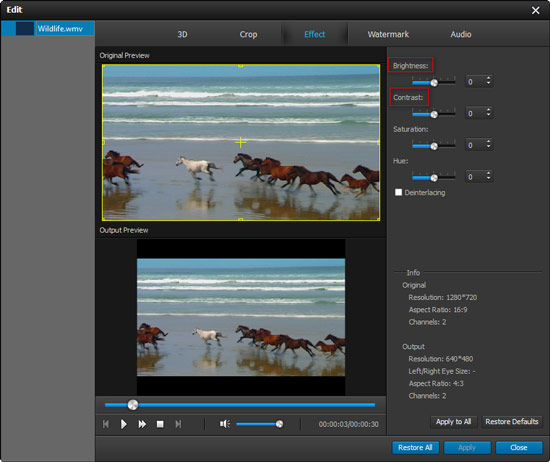Enable the Deinterlacing checkbox

coord(398,192)
